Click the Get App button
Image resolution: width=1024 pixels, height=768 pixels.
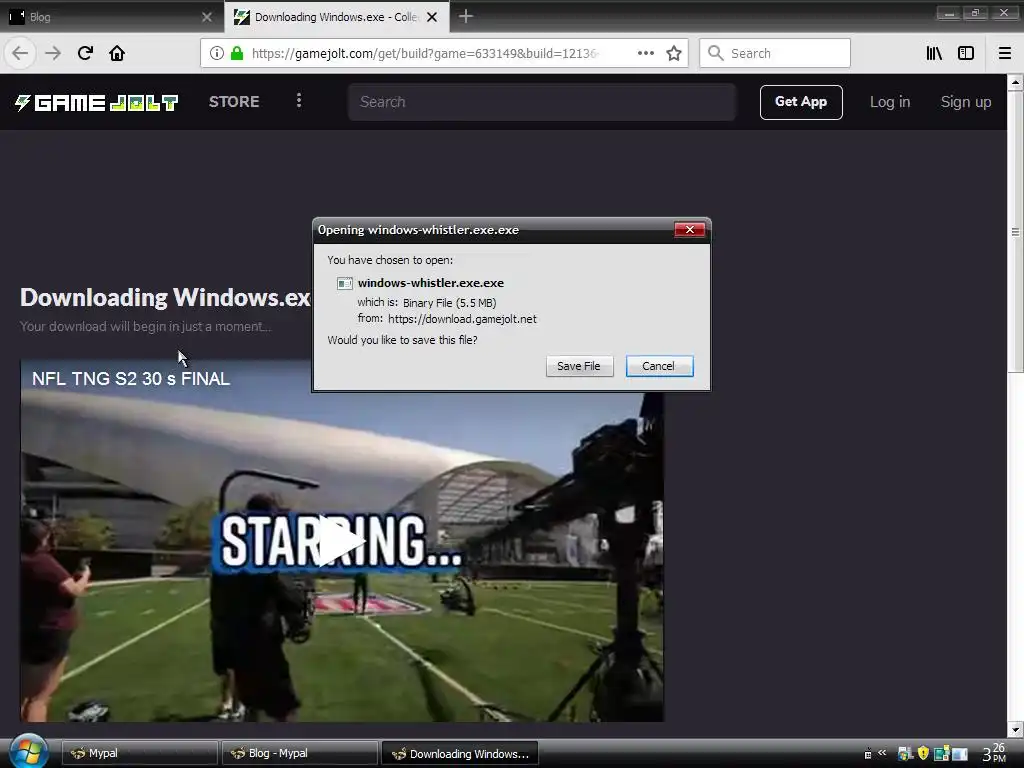click(801, 102)
